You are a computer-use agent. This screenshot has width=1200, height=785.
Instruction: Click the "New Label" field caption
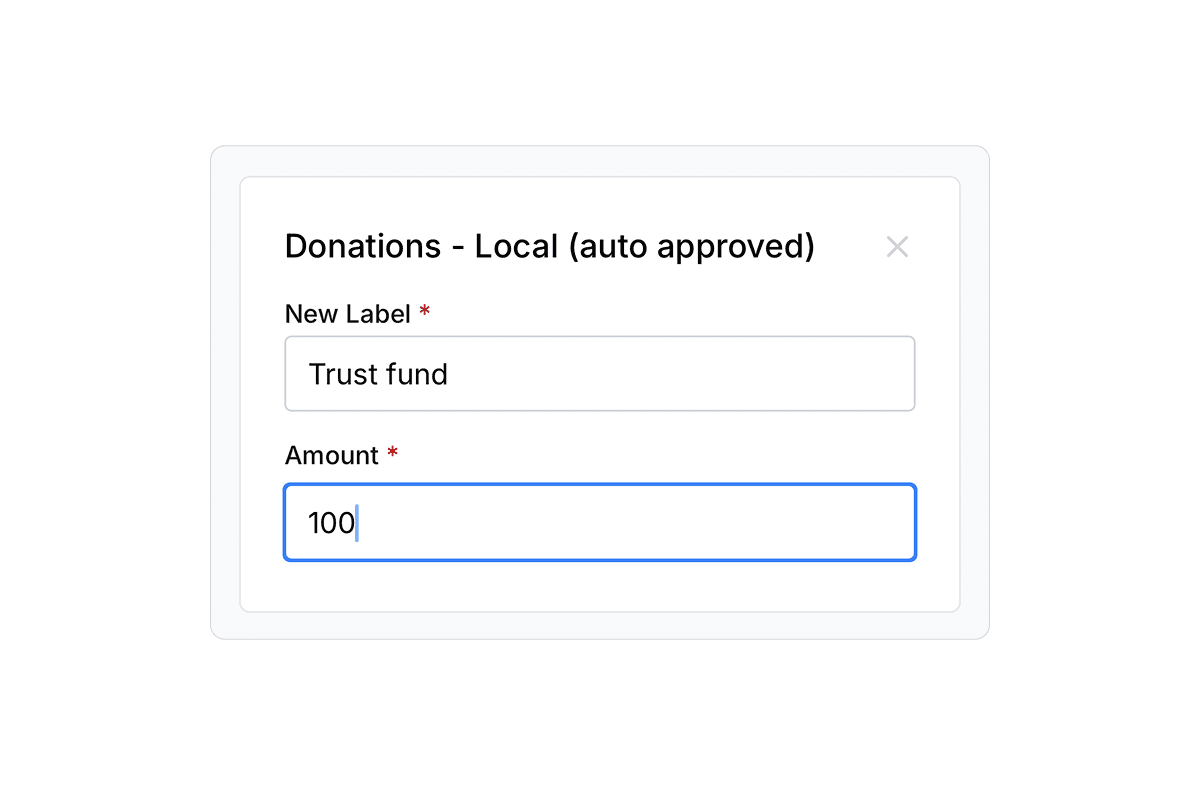pos(347,314)
